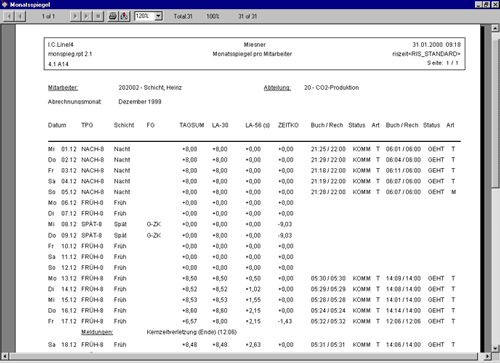Print the report with the printer icon
Screen dimensions: 500x363
[113, 16]
